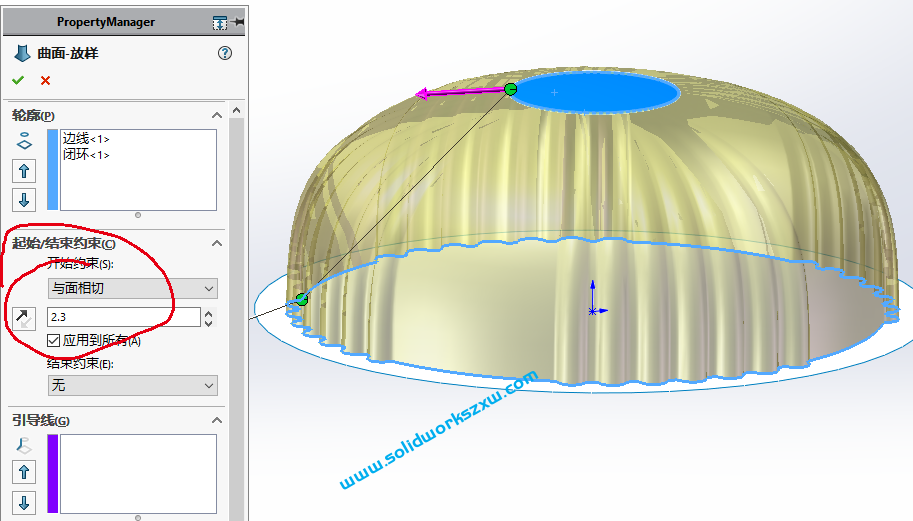913x521 pixels.
Task: Click the 曲面-放样 feature title
Action: [68, 54]
